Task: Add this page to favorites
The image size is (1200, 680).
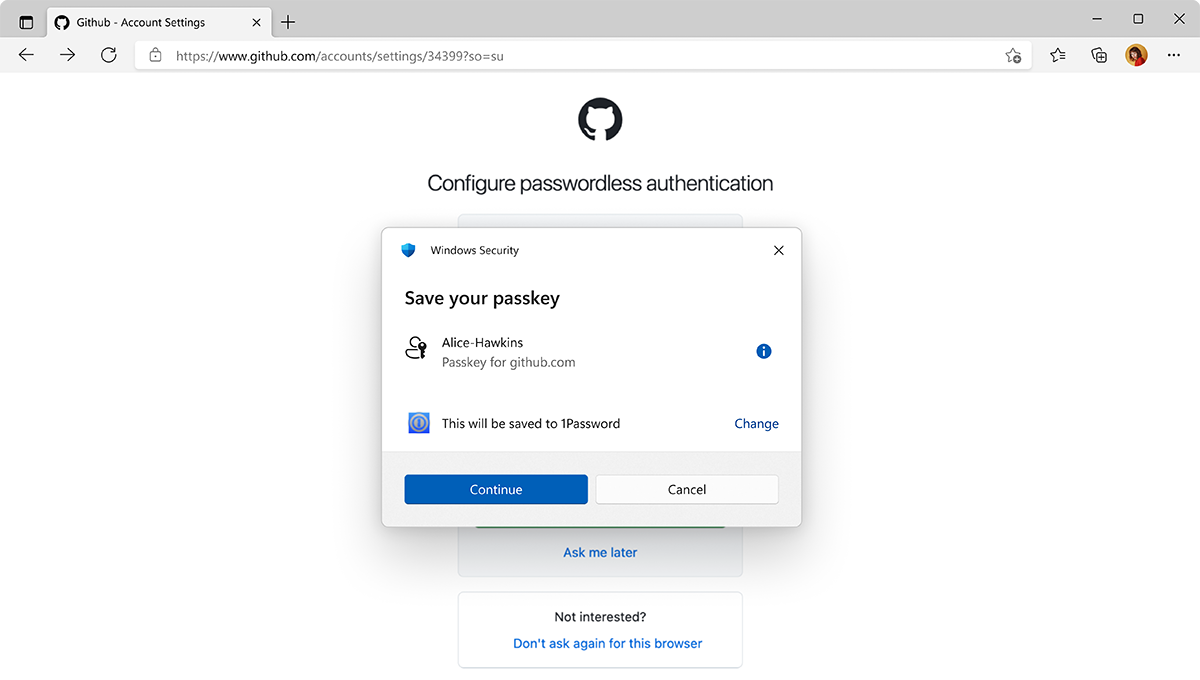Action: tap(1013, 56)
